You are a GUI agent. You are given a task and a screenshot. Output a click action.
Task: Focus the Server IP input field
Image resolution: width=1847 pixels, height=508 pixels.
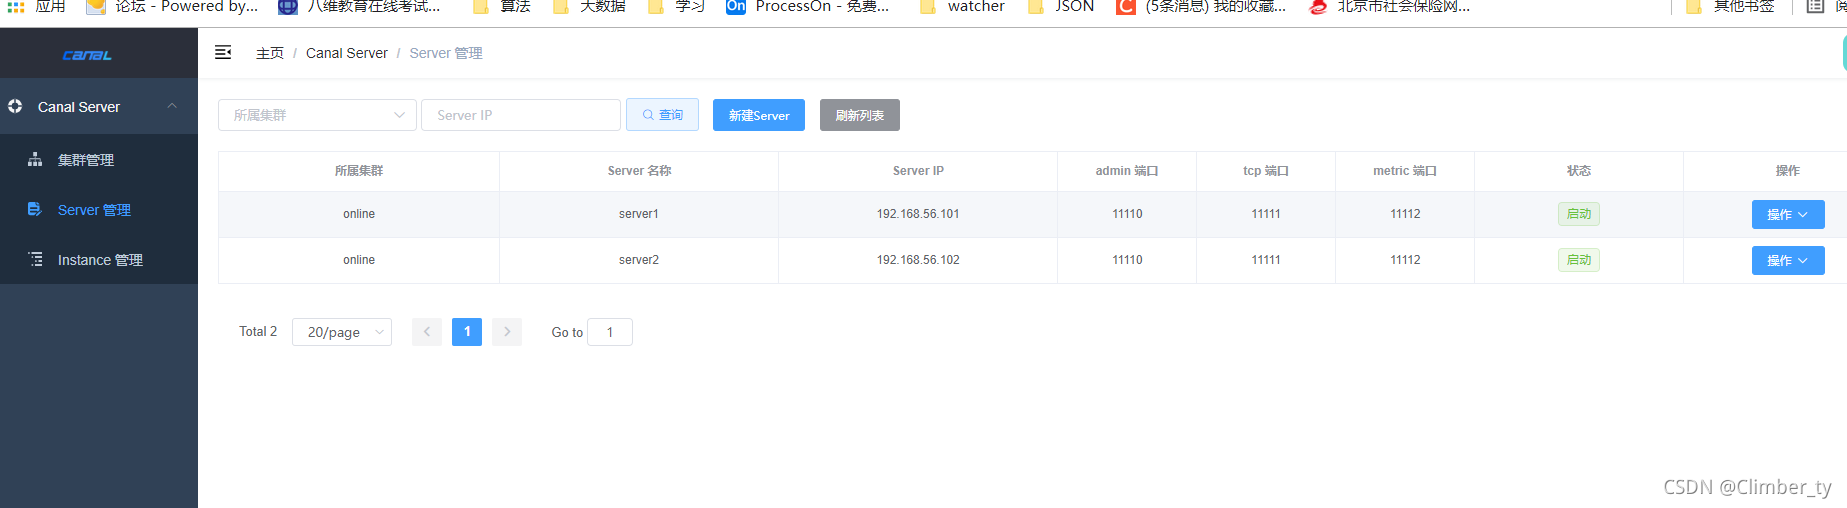pyautogui.click(x=521, y=115)
